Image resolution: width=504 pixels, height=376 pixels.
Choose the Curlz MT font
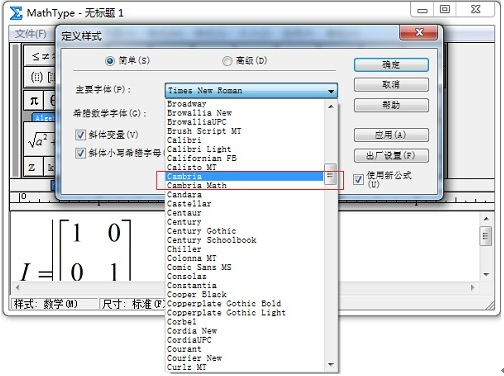pos(244,367)
